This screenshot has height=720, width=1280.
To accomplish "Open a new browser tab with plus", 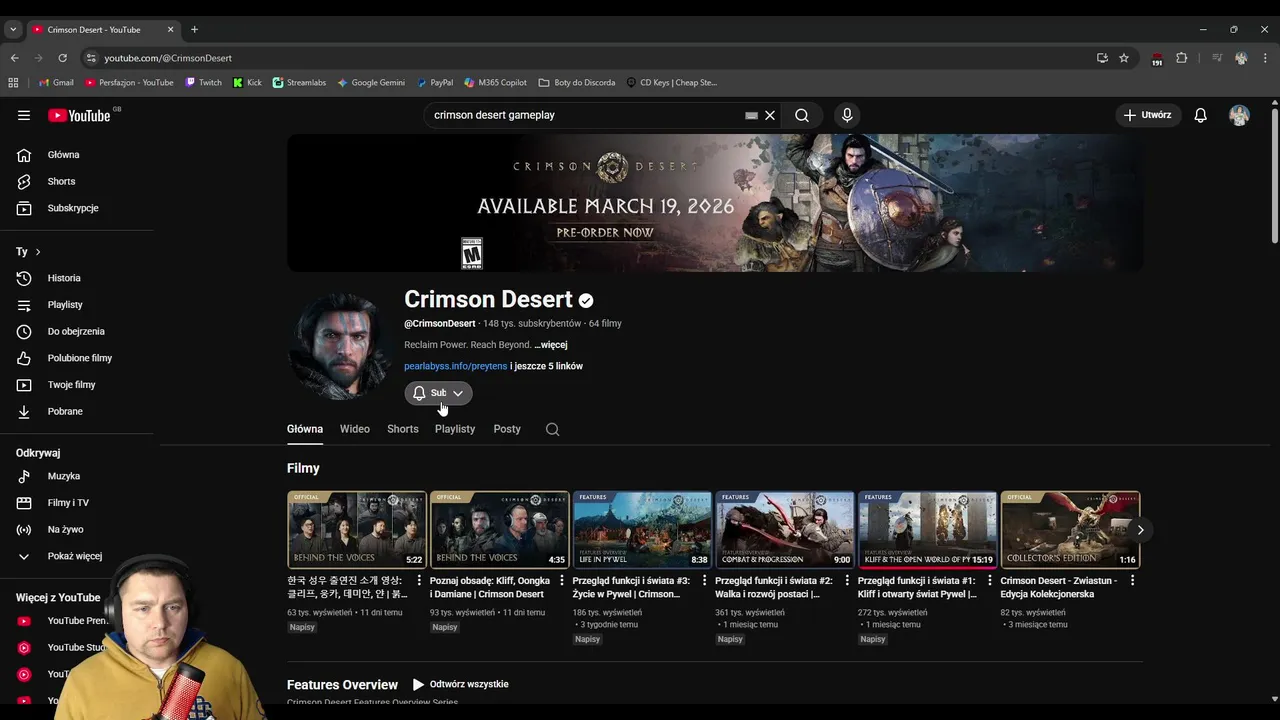I will 194,30.
